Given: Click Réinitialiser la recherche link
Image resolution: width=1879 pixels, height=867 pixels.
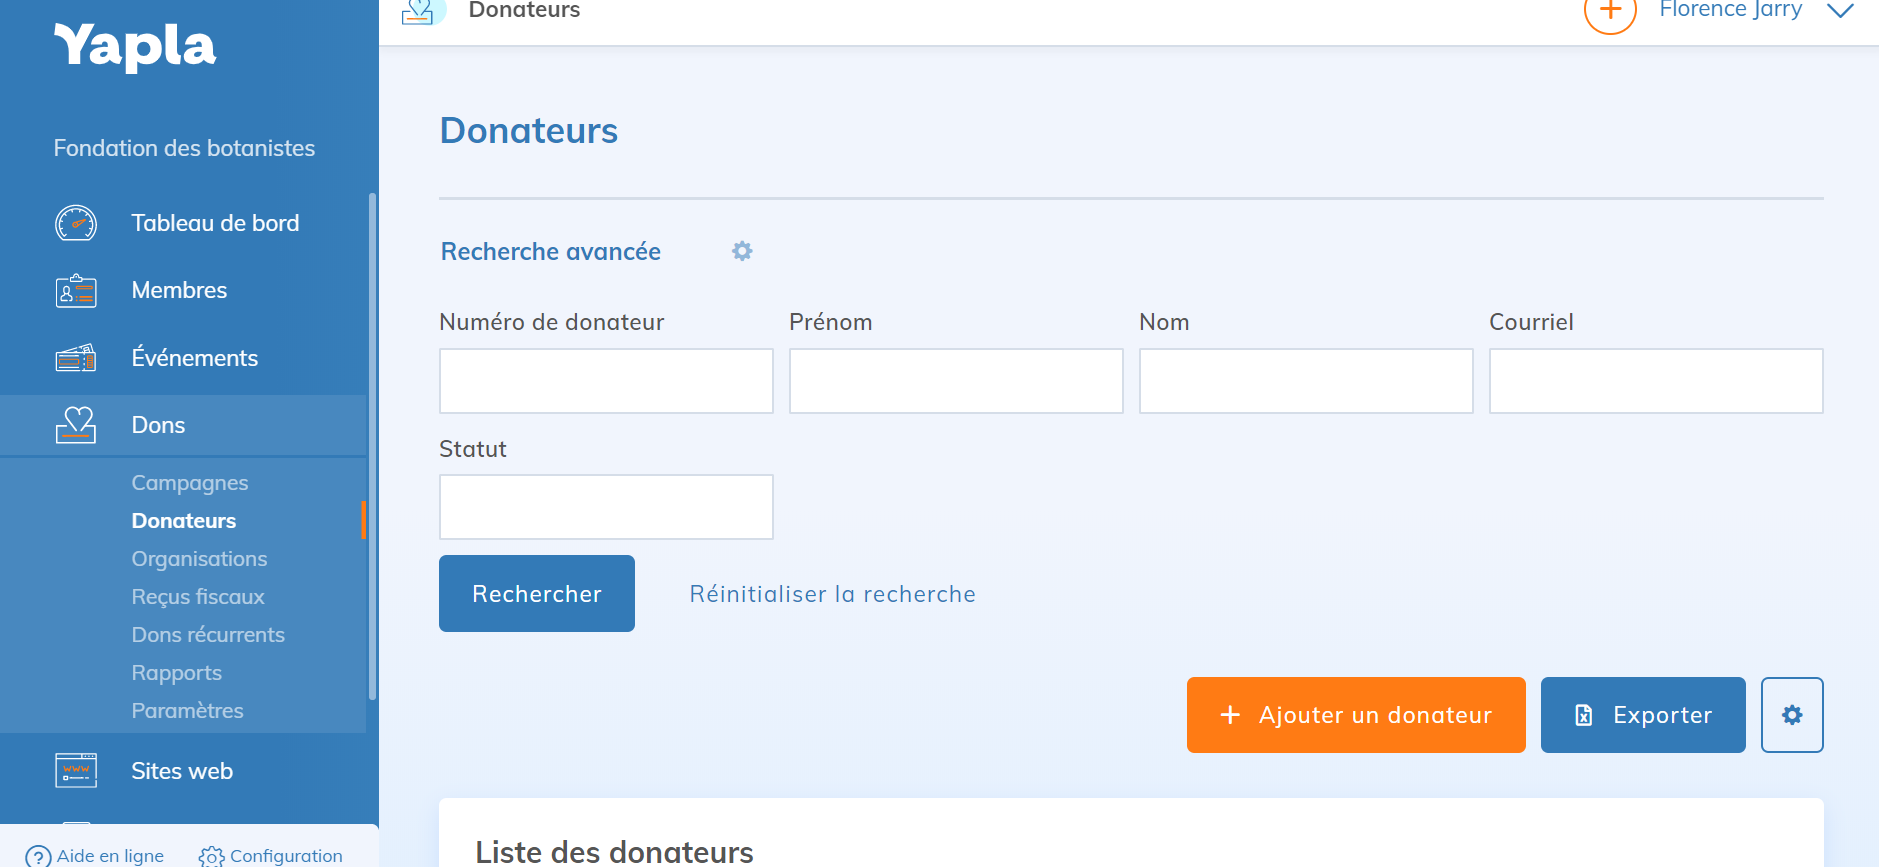Looking at the screenshot, I should pos(832,594).
